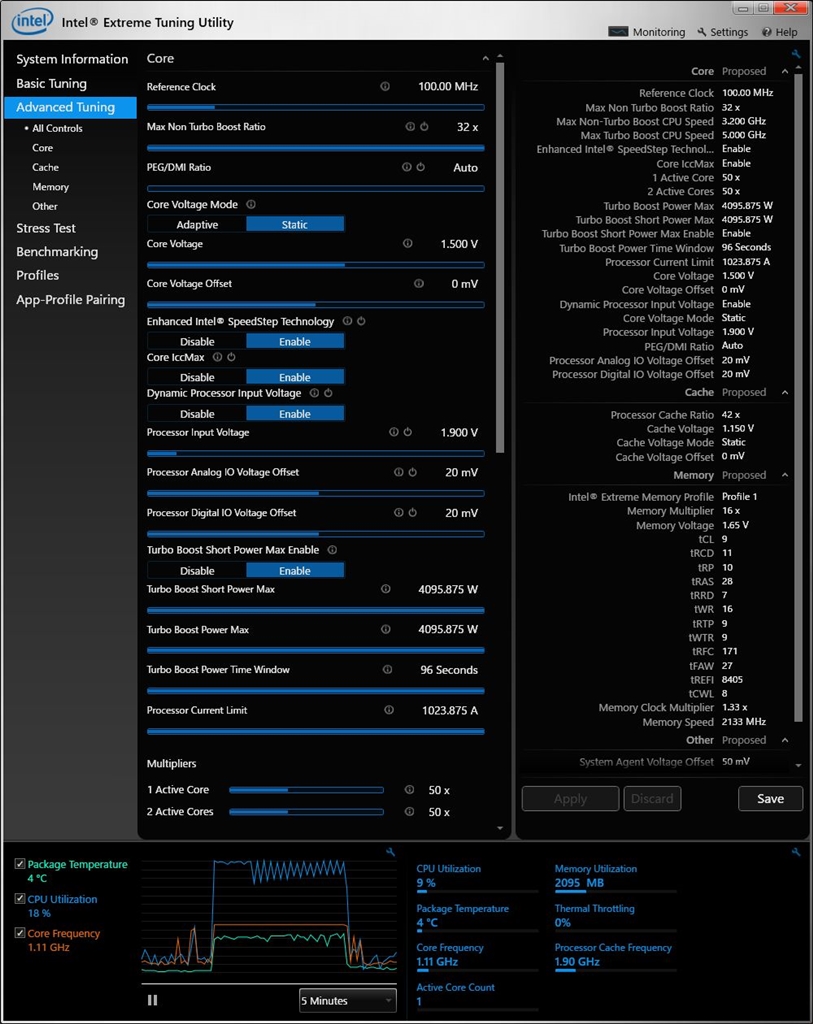Show info for Turbo Boost Power Time Window
Image resolution: width=813 pixels, height=1024 pixels.
tap(387, 669)
